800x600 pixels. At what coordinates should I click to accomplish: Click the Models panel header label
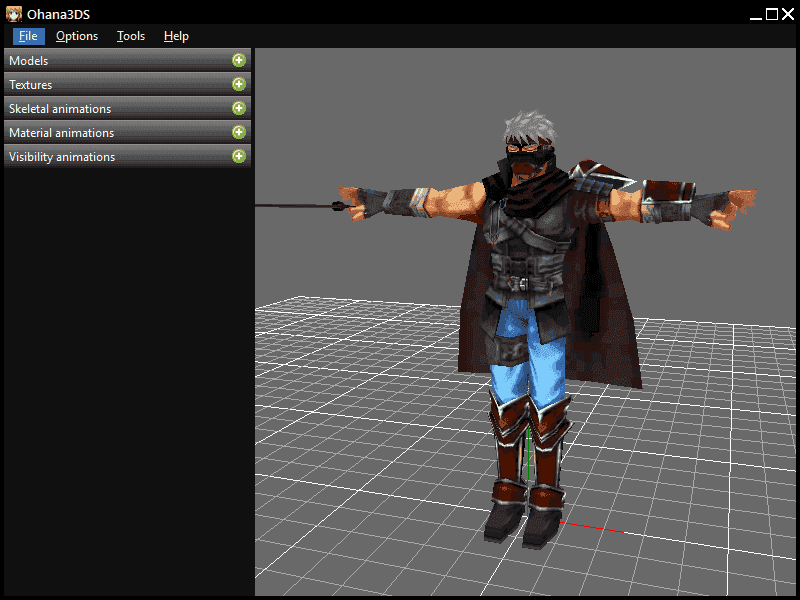(x=29, y=61)
